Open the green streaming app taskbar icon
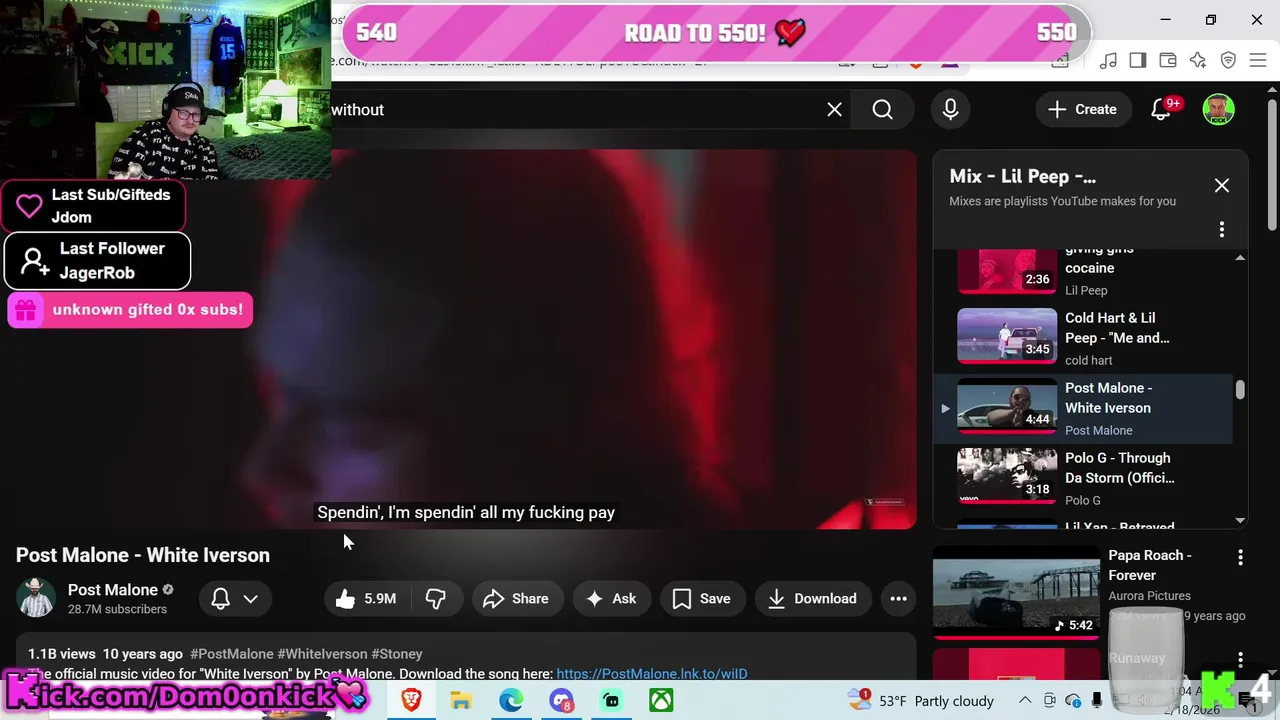 point(611,700)
